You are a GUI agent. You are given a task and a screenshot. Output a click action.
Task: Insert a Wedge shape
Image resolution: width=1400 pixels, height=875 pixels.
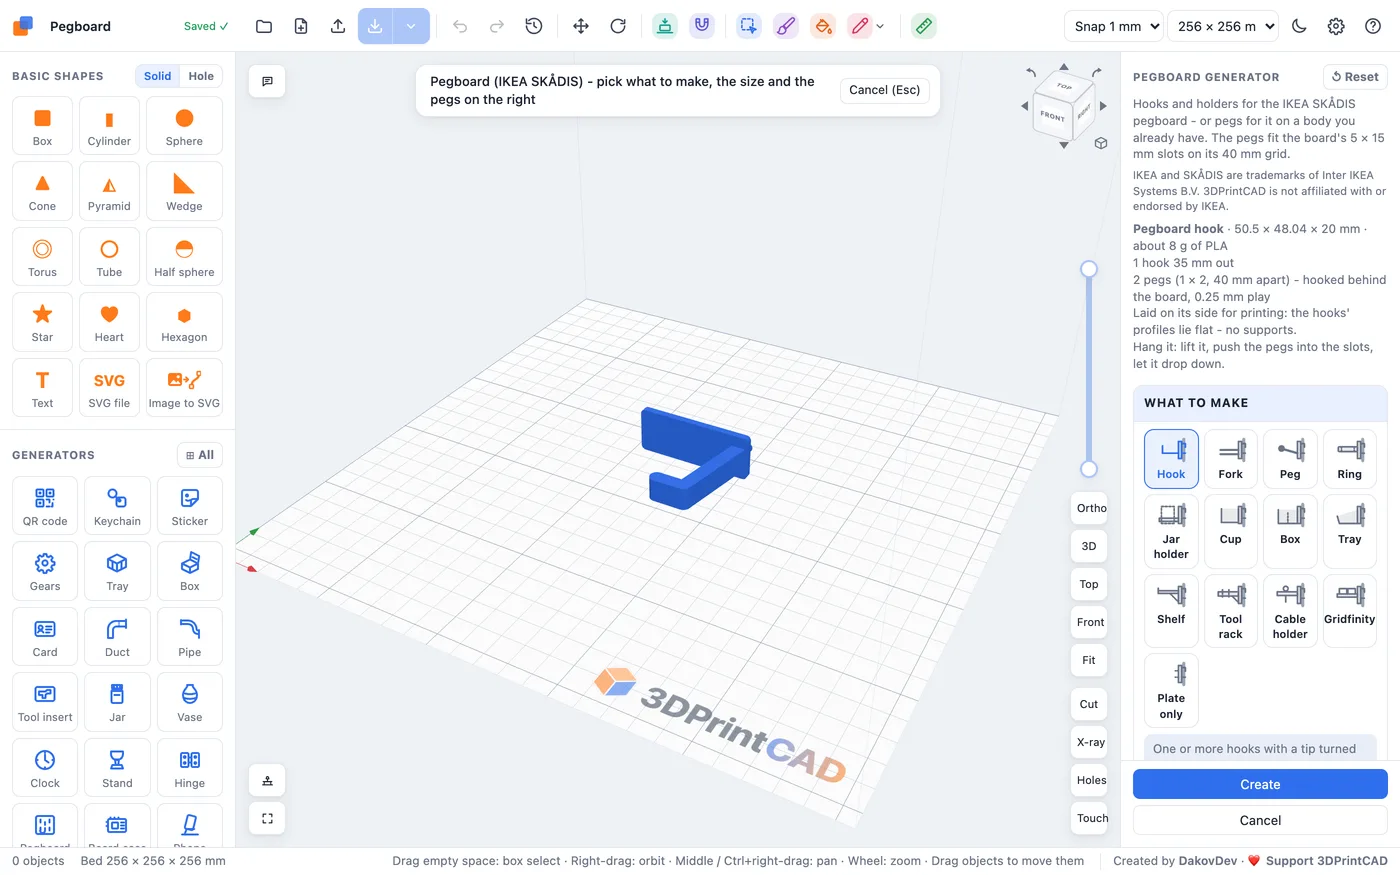(x=184, y=191)
